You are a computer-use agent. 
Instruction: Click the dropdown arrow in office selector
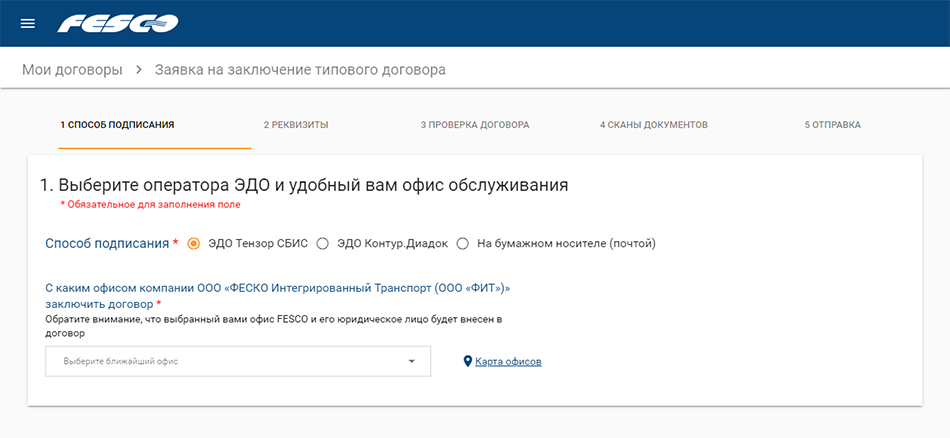pyautogui.click(x=411, y=361)
